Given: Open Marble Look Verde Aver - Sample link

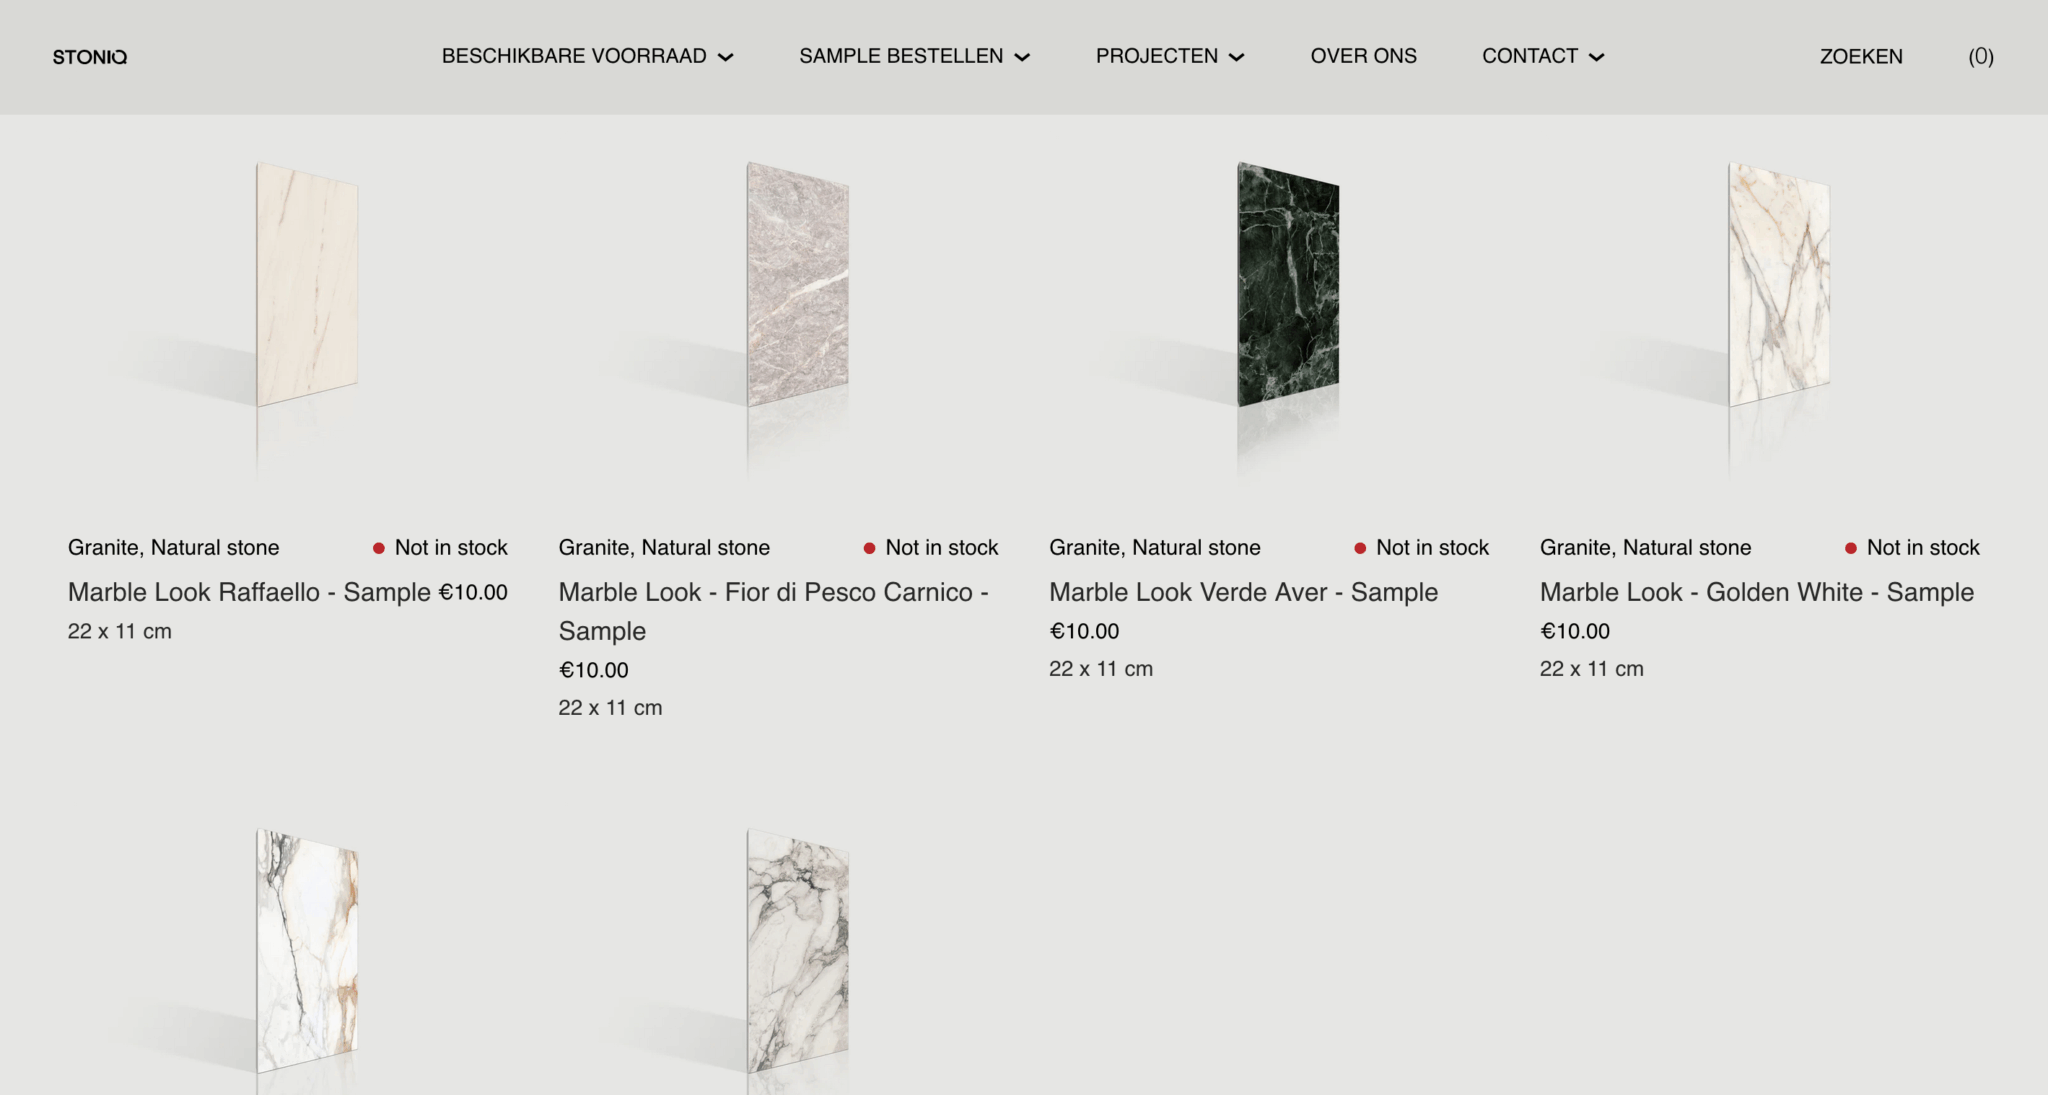Looking at the screenshot, I should (x=1243, y=592).
